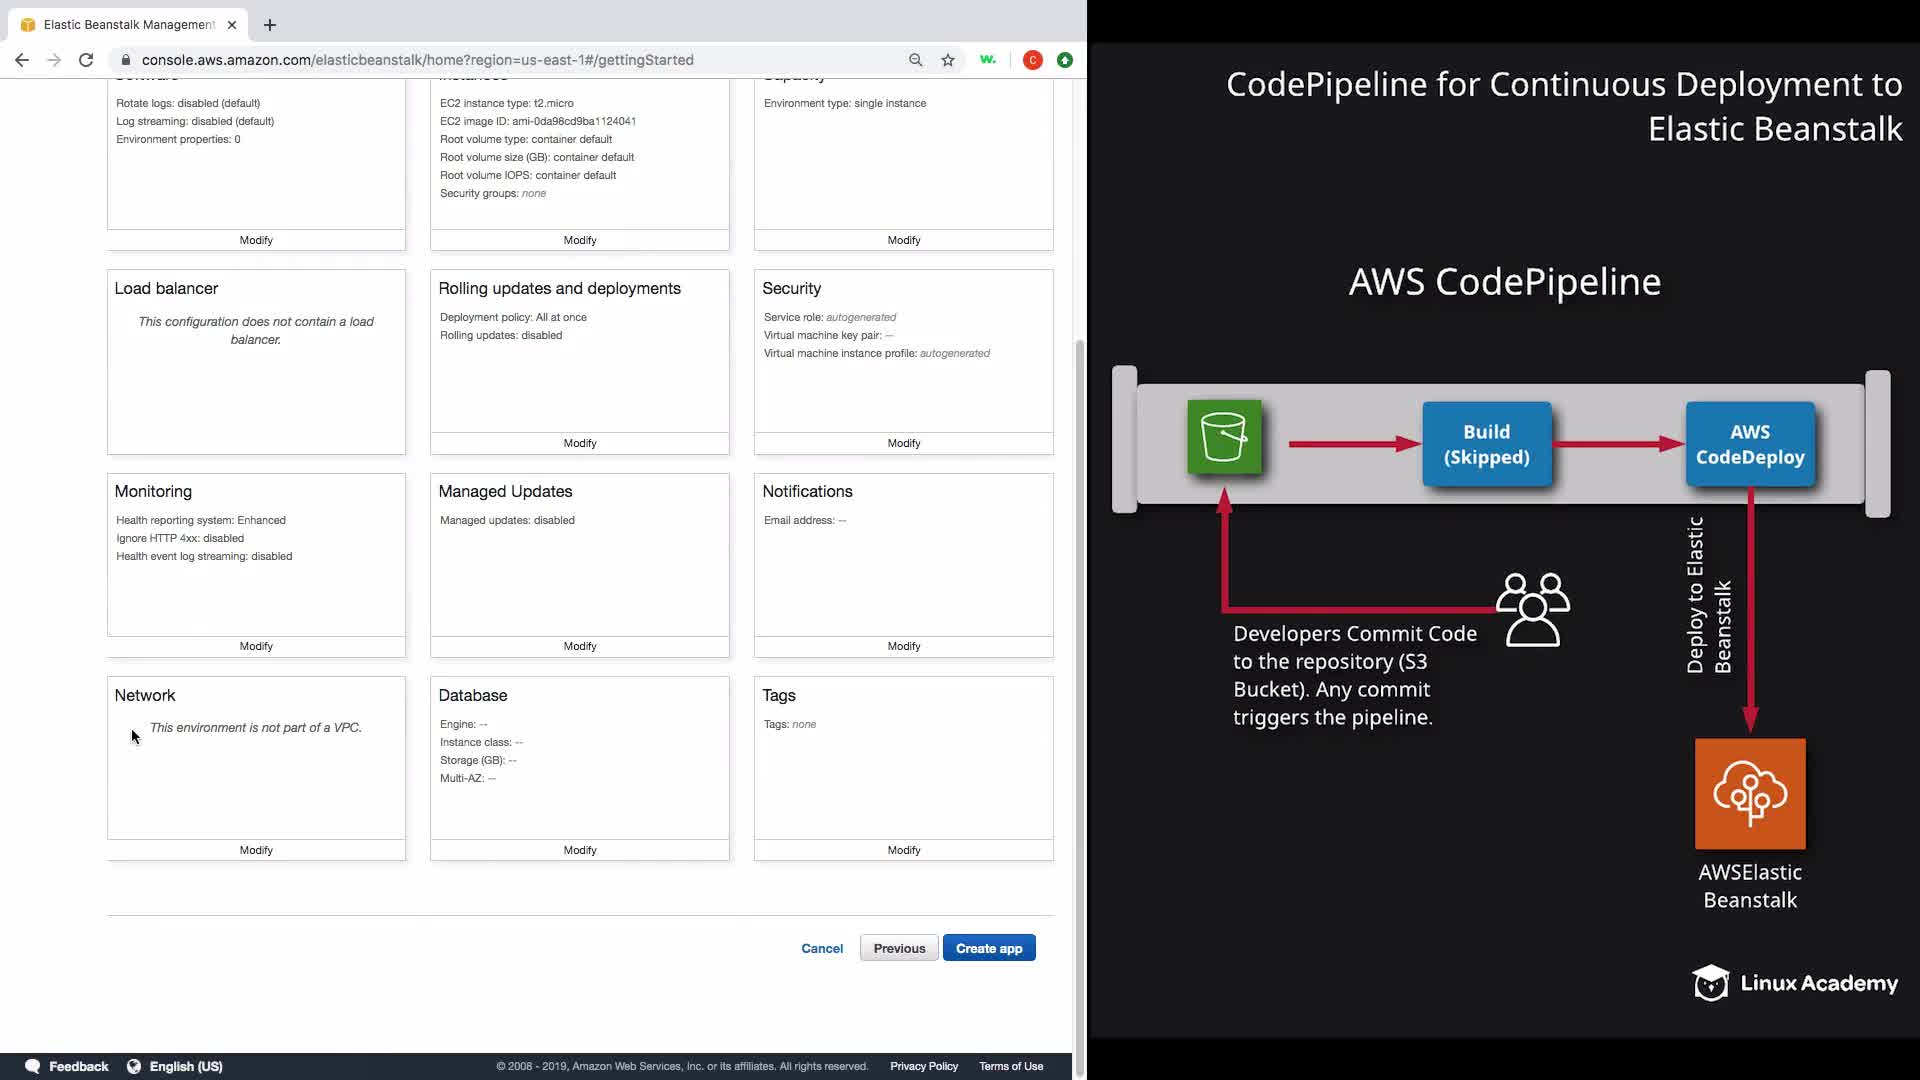Bookmark page with star icon
Screen dimensions: 1920x1080
[x=948, y=60]
